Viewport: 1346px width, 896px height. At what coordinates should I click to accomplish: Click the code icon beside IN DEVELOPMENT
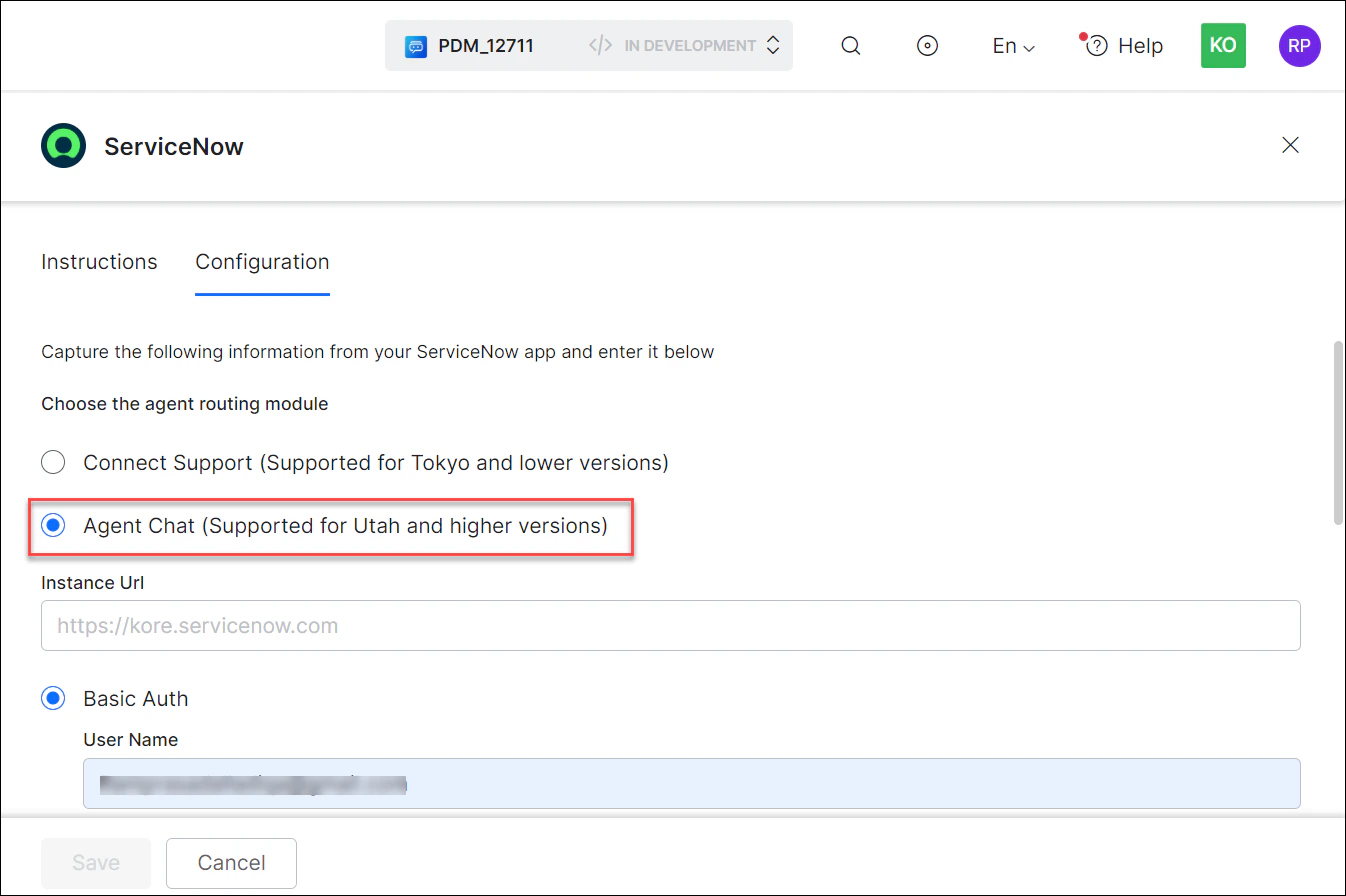pyautogui.click(x=599, y=45)
